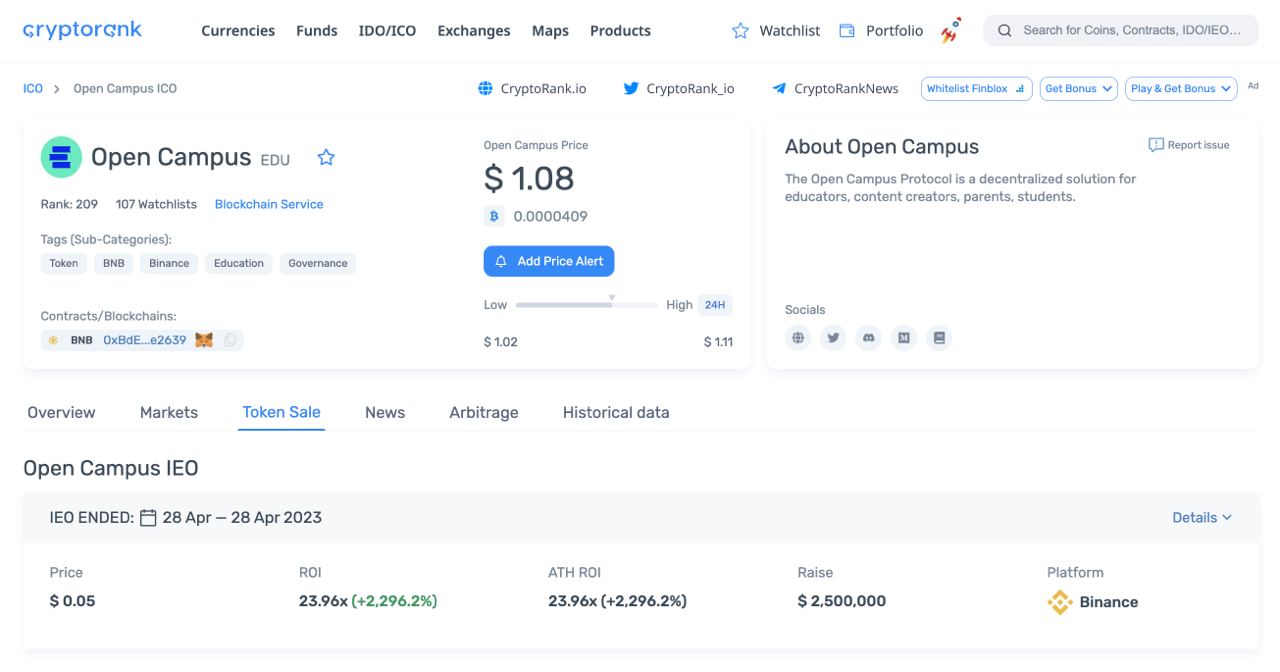Click the Add Price Alert button
Screen dimensions: 1280x672
(549, 262)
